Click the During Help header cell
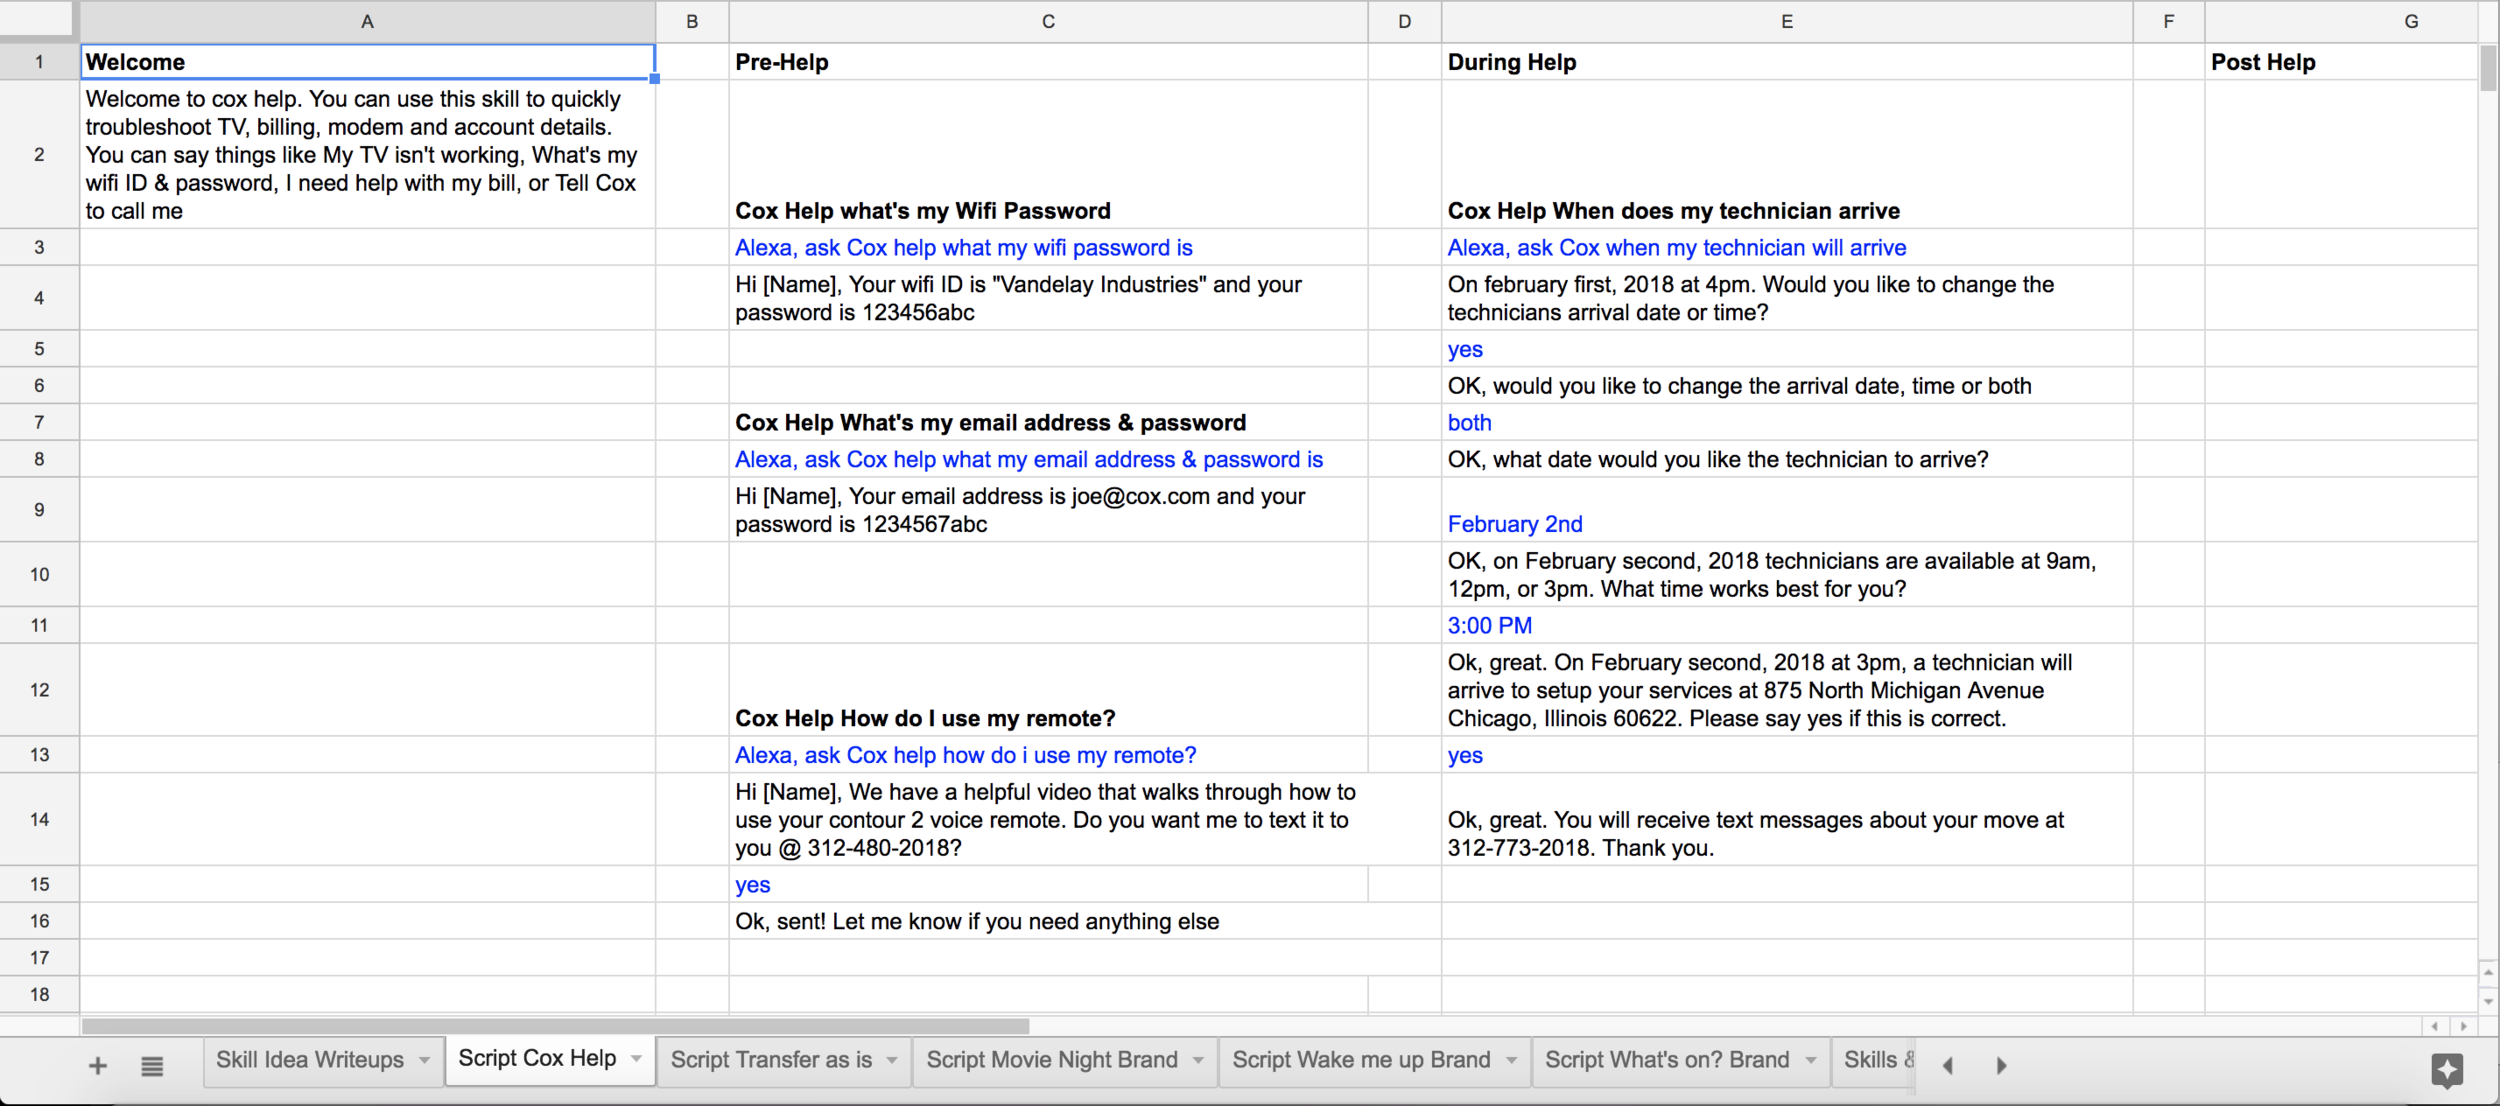This screenshot has width=2500, height=1106. tap(1787, 62)
